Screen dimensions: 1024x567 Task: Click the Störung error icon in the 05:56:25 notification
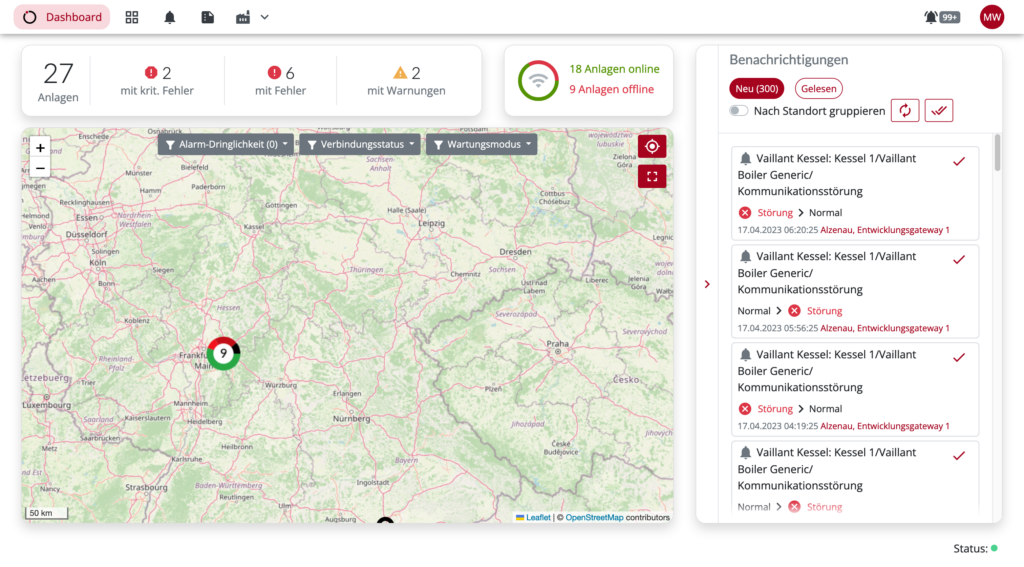click(794, 310)
